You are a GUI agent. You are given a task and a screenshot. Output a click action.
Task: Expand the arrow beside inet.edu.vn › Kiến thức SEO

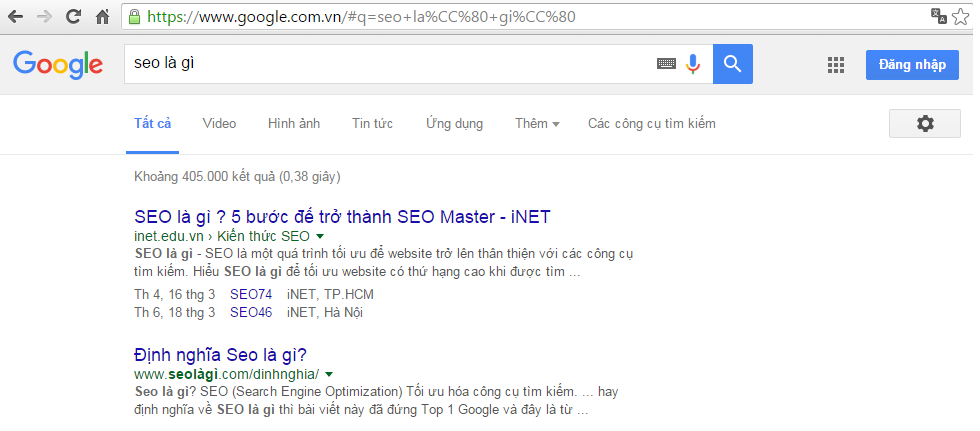point(320,236)
